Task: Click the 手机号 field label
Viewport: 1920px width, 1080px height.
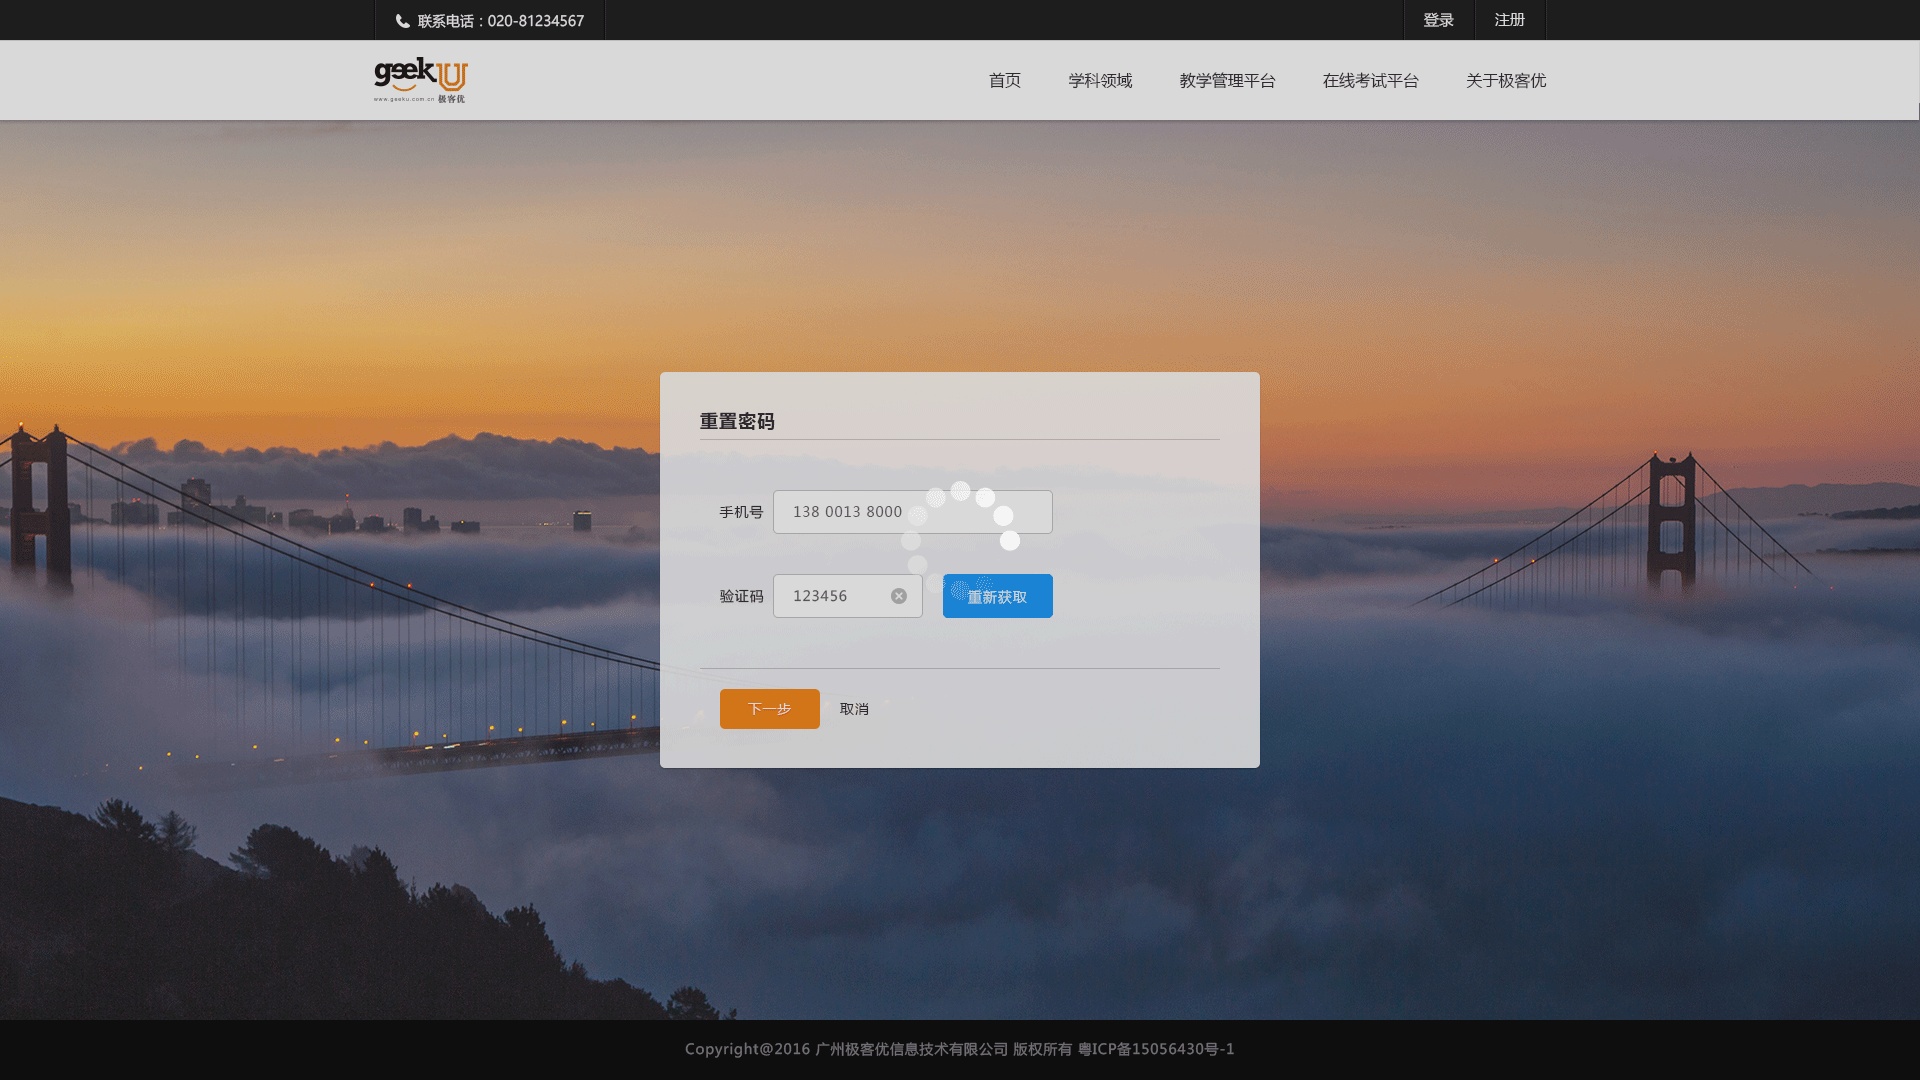Action: coord(741,512)
